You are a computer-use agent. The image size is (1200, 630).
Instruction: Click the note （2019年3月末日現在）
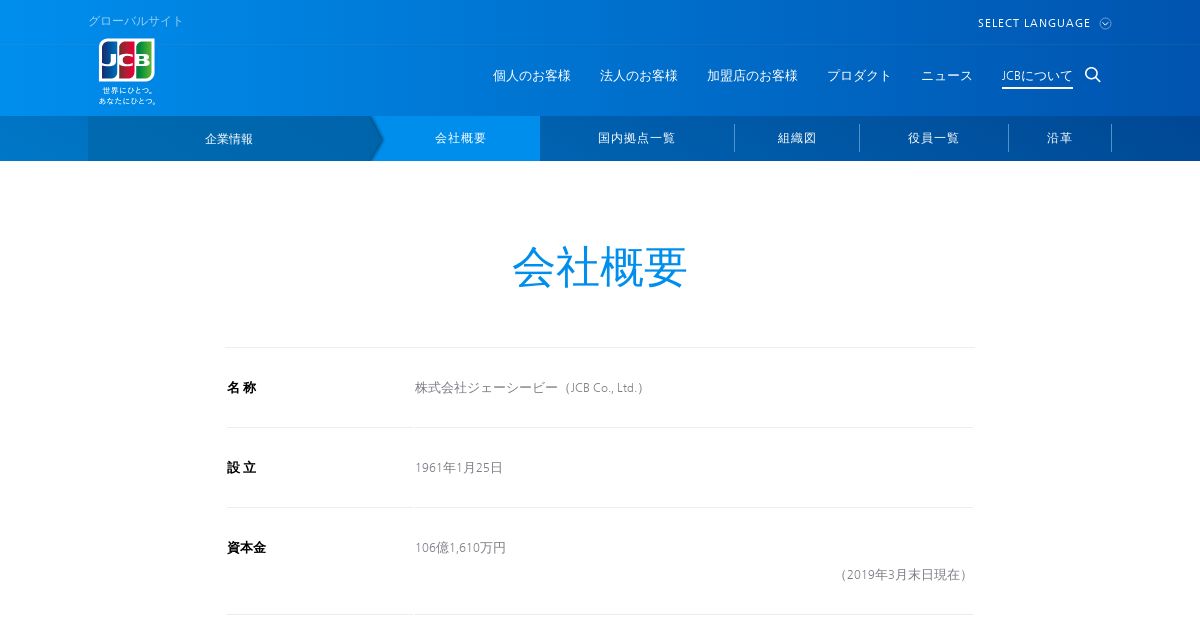[x=903, y=575]
